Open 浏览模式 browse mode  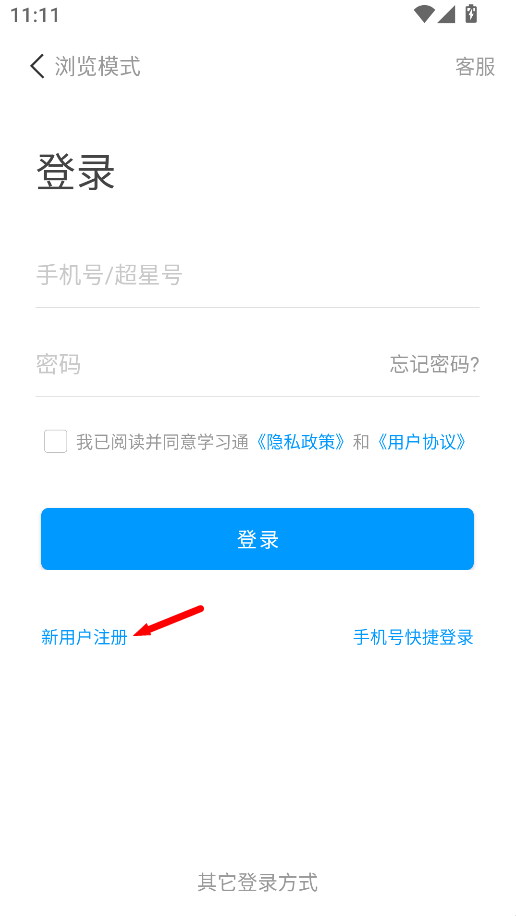click(98, 66)
